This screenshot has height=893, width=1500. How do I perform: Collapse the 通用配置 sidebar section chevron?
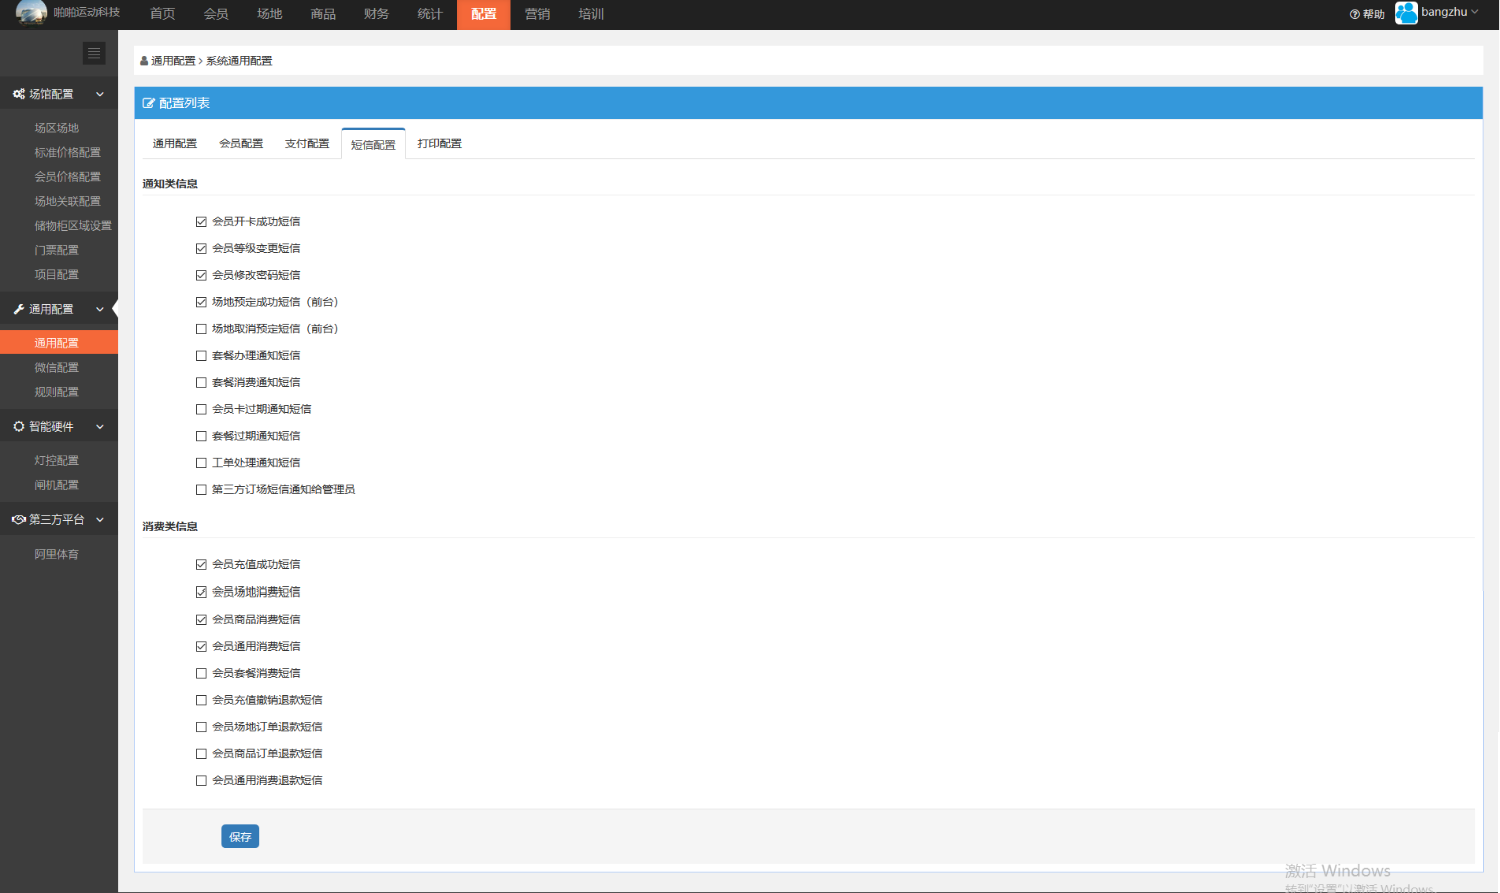(100, 309)
